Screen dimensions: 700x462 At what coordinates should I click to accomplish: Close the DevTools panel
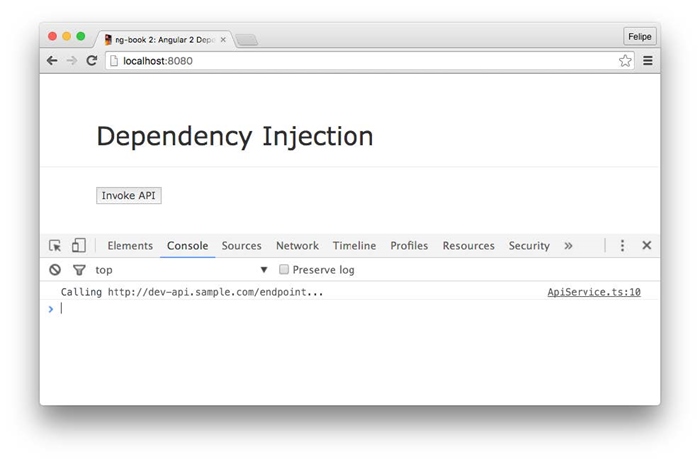click(x=646, y=246)
